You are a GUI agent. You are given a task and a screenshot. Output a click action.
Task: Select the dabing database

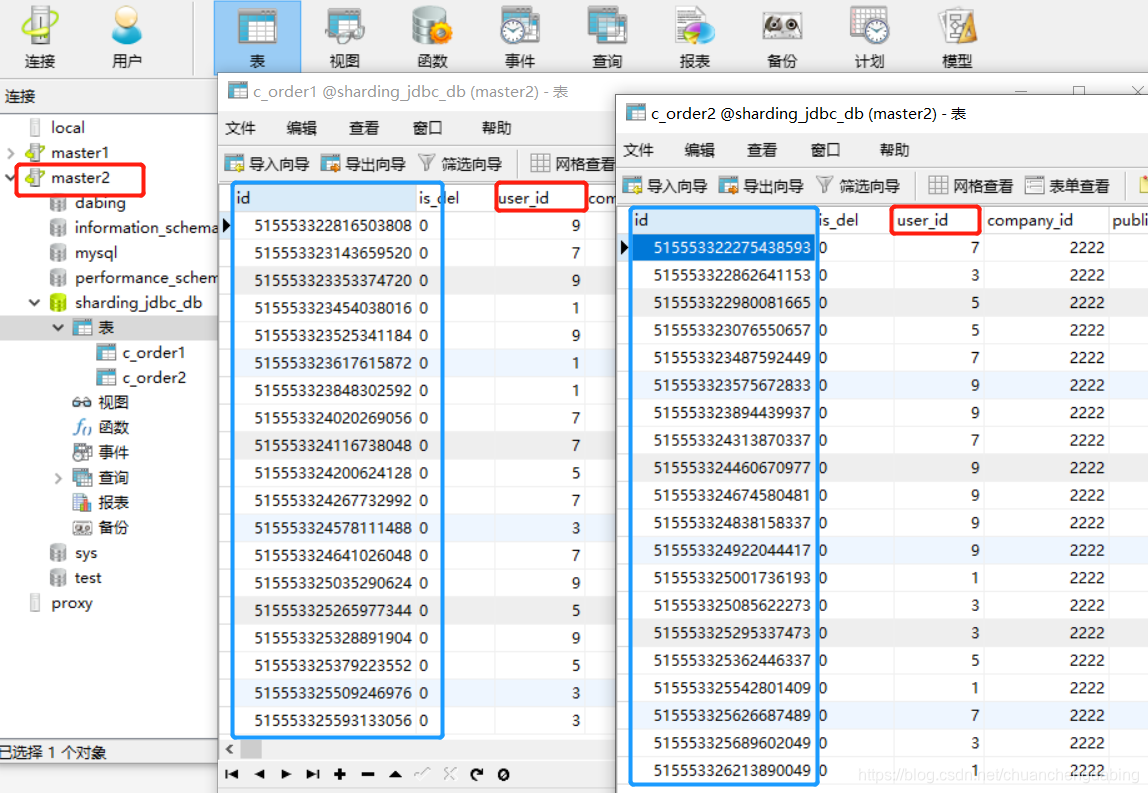[x=100, y=203]
